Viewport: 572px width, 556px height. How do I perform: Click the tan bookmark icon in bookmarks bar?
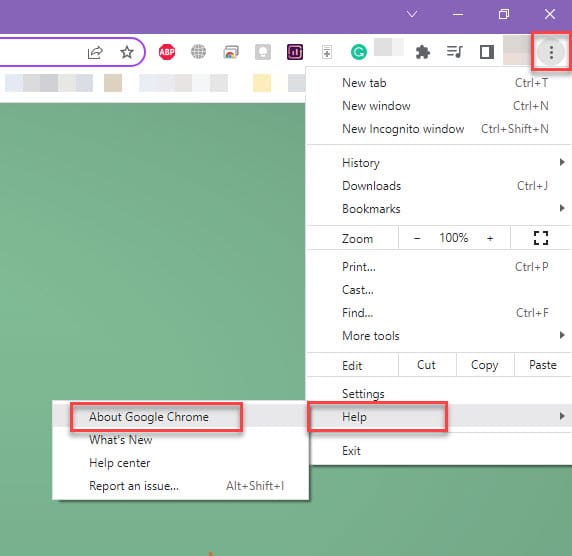point(113,83)
